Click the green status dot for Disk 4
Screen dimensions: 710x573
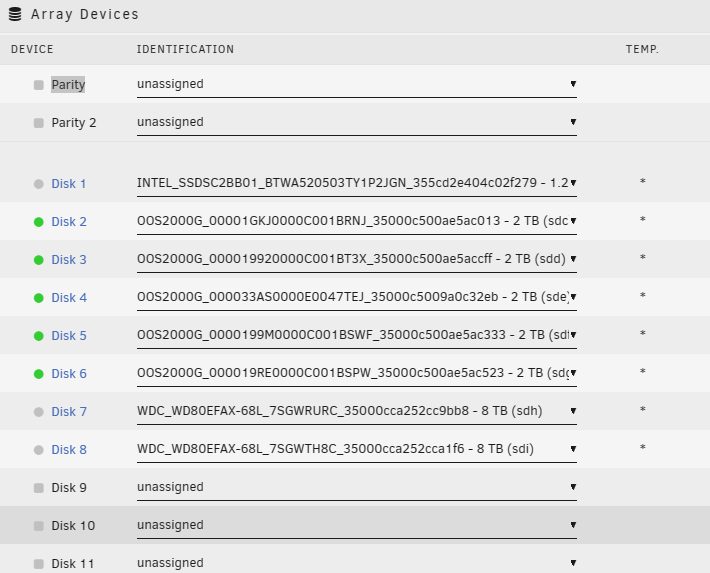(38, 298)
